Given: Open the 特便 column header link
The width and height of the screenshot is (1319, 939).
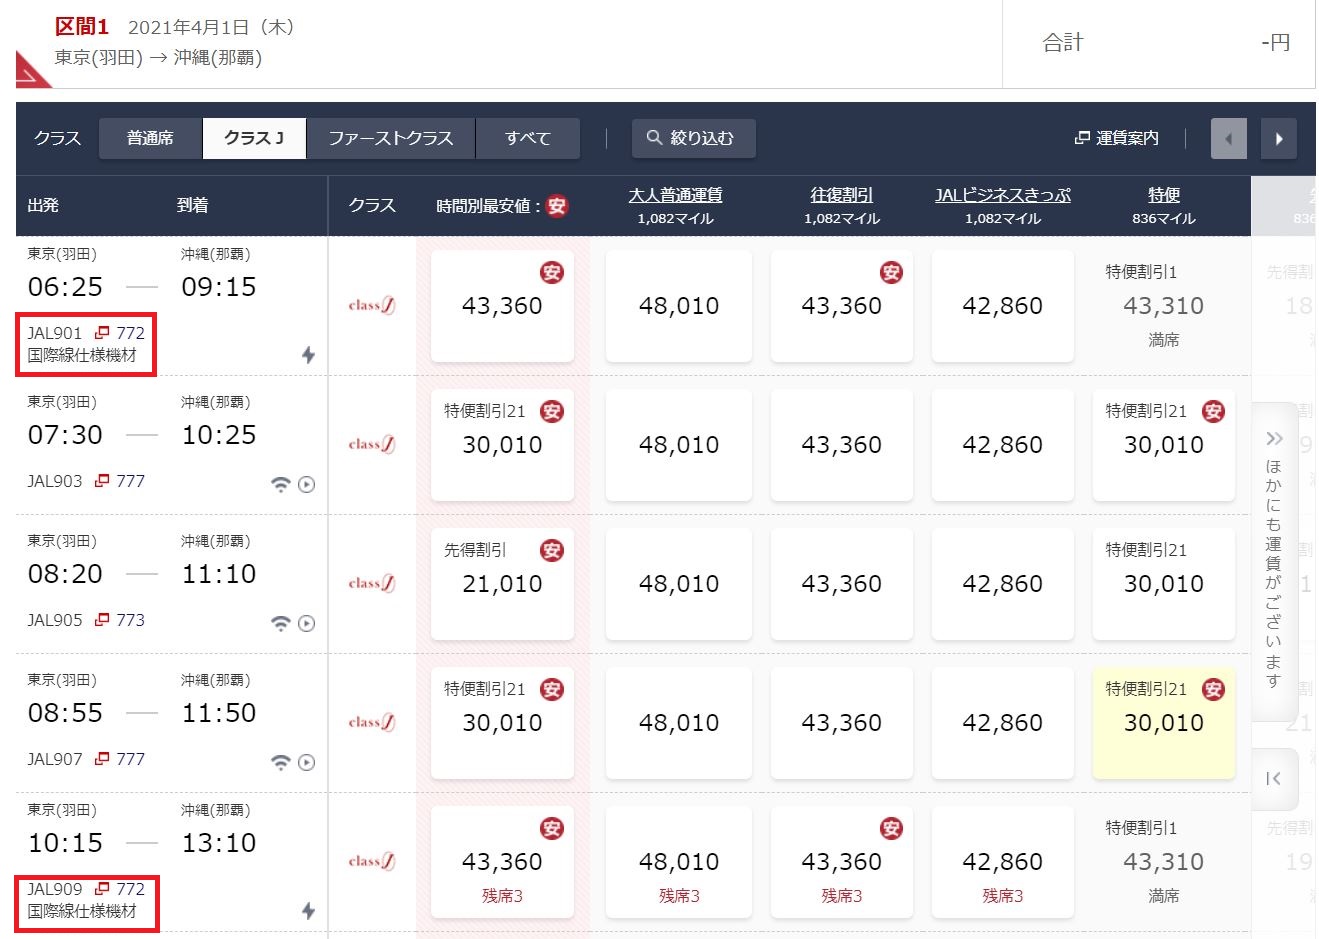Looking at the screenshot, I should point(1164,195).
